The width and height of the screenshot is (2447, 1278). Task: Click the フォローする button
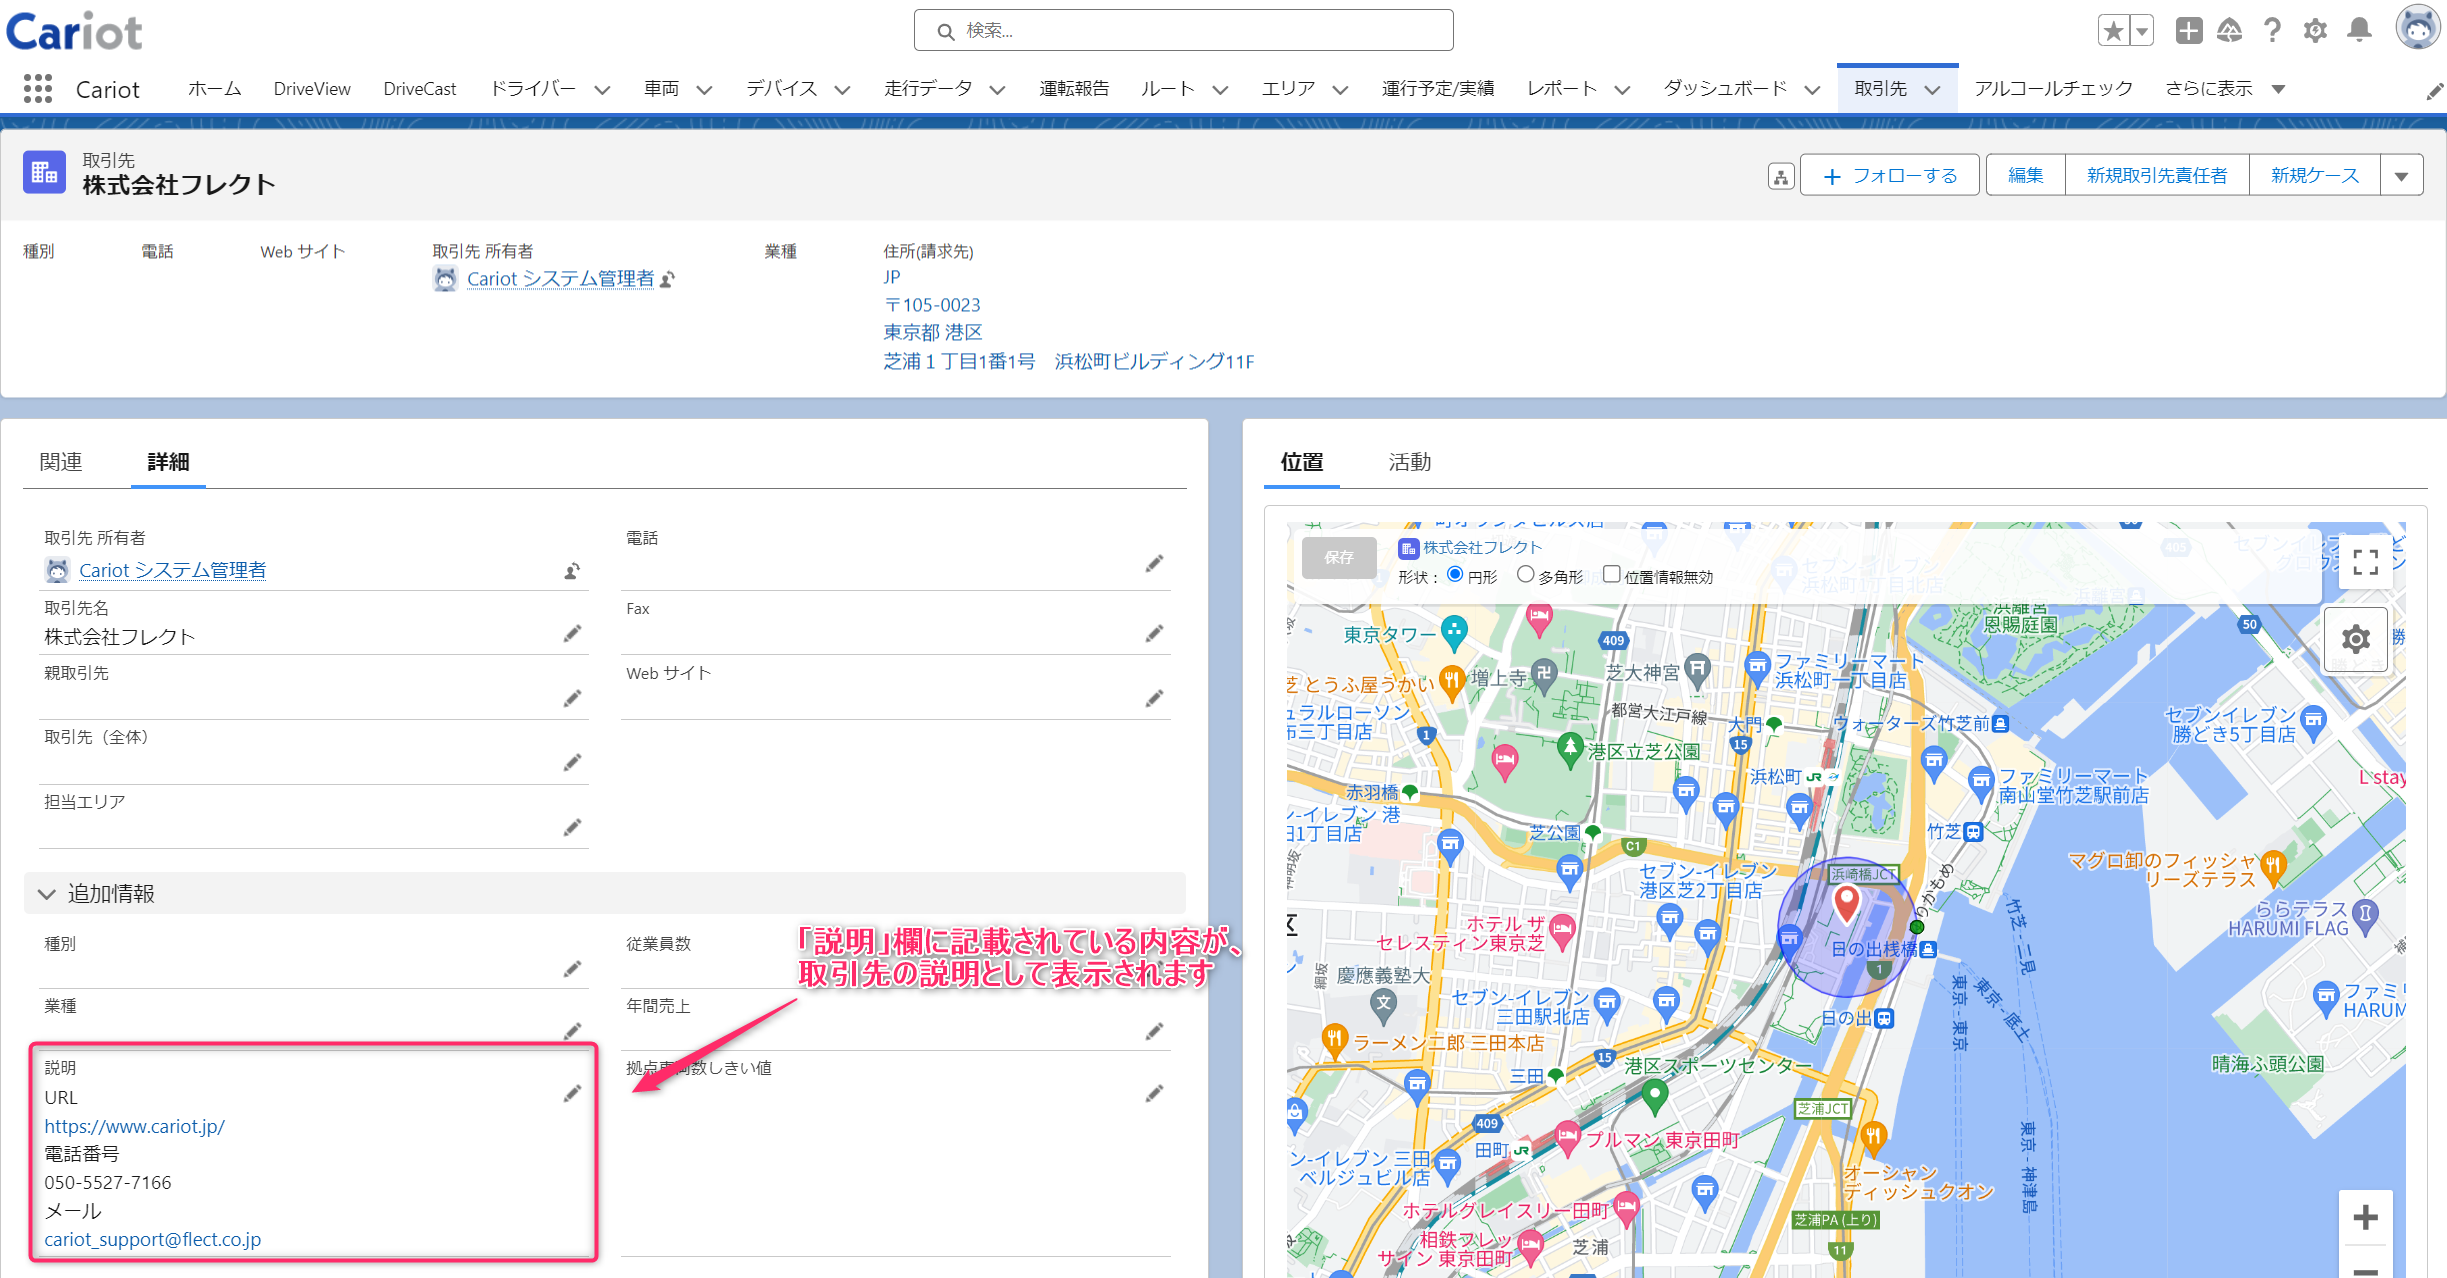[x=1889, y=176]
